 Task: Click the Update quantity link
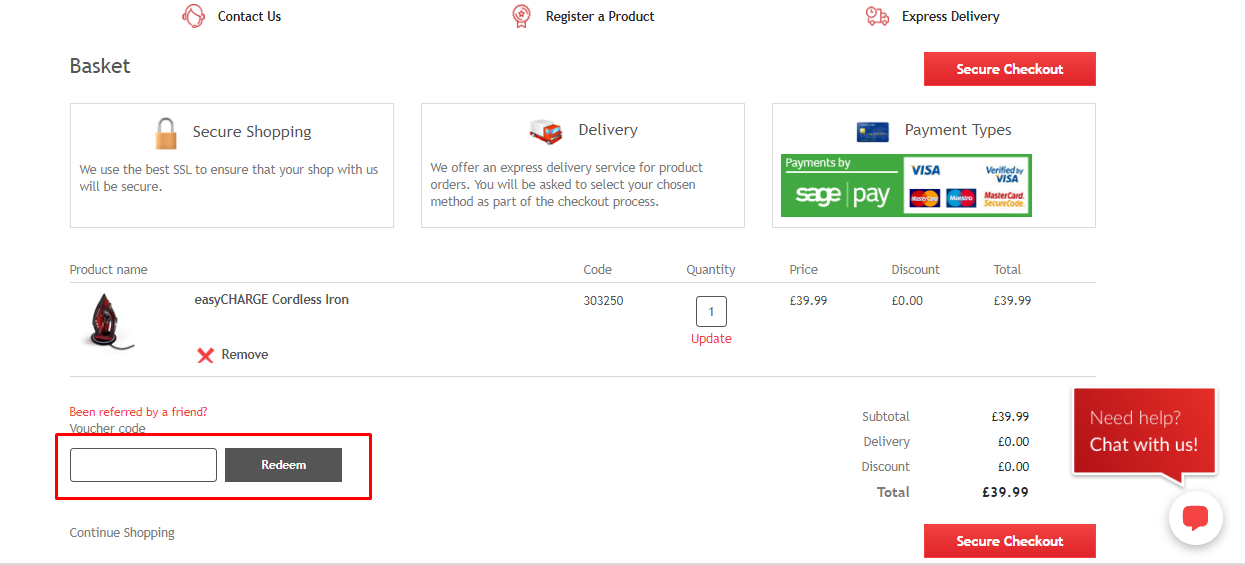[711, 339]
